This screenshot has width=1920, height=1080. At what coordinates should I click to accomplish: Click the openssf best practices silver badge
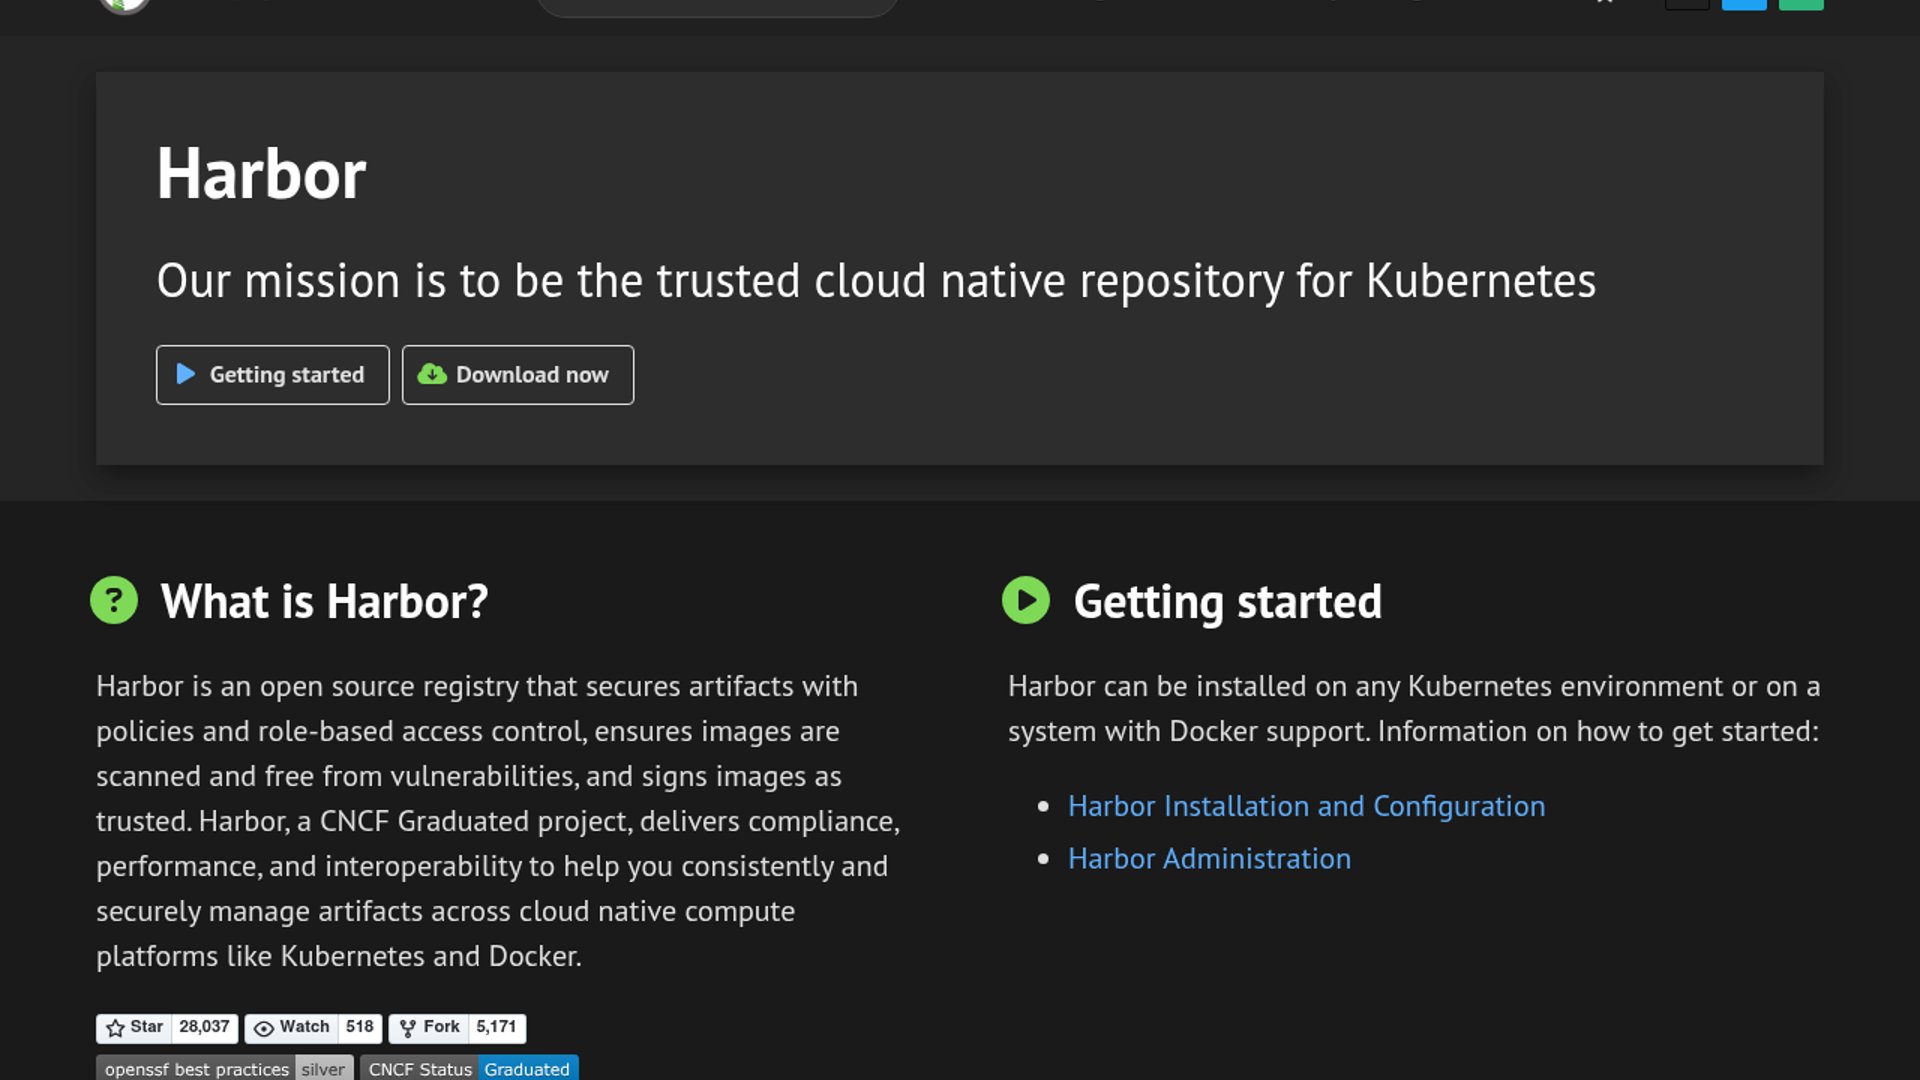(x=224, y=1069)
